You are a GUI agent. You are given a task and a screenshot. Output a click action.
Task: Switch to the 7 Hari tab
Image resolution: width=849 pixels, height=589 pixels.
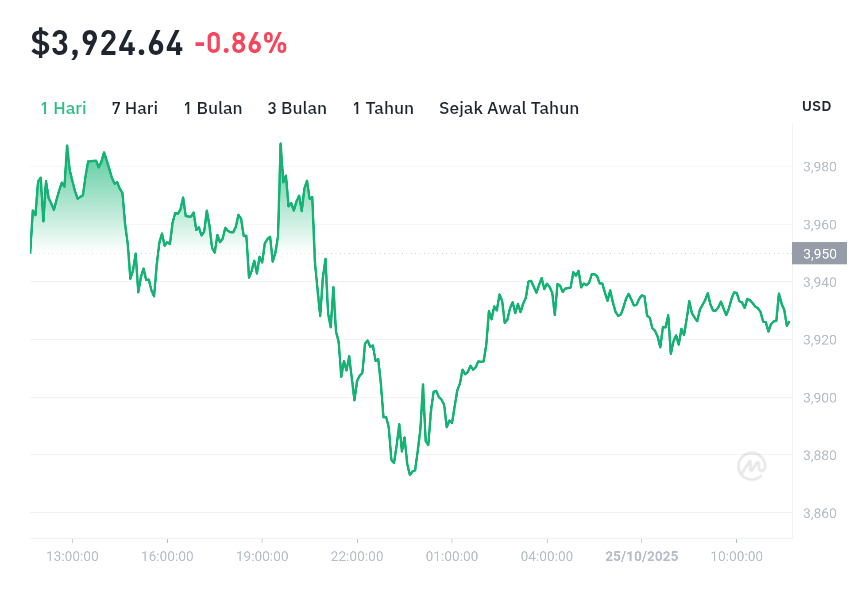(135, 108)
